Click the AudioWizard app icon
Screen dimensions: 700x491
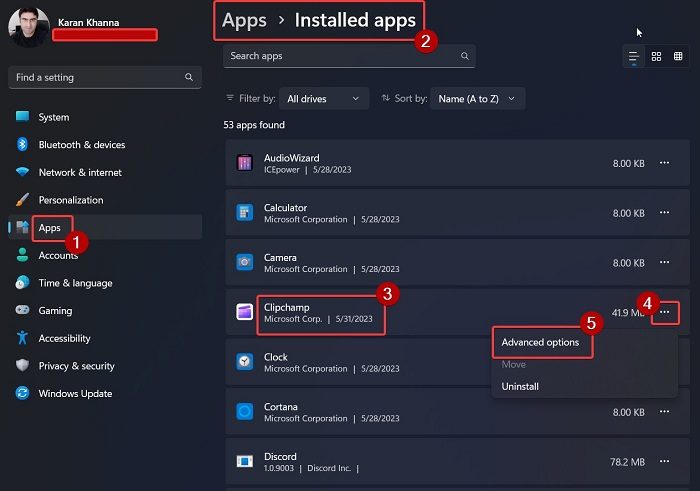[x=244, y=163]
